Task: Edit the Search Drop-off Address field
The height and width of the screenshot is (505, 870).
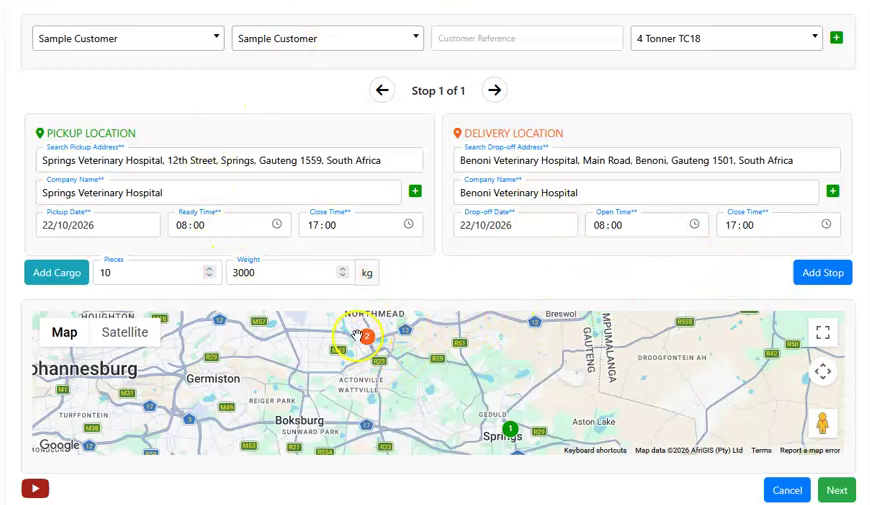Action: click(x=647, y=160)
